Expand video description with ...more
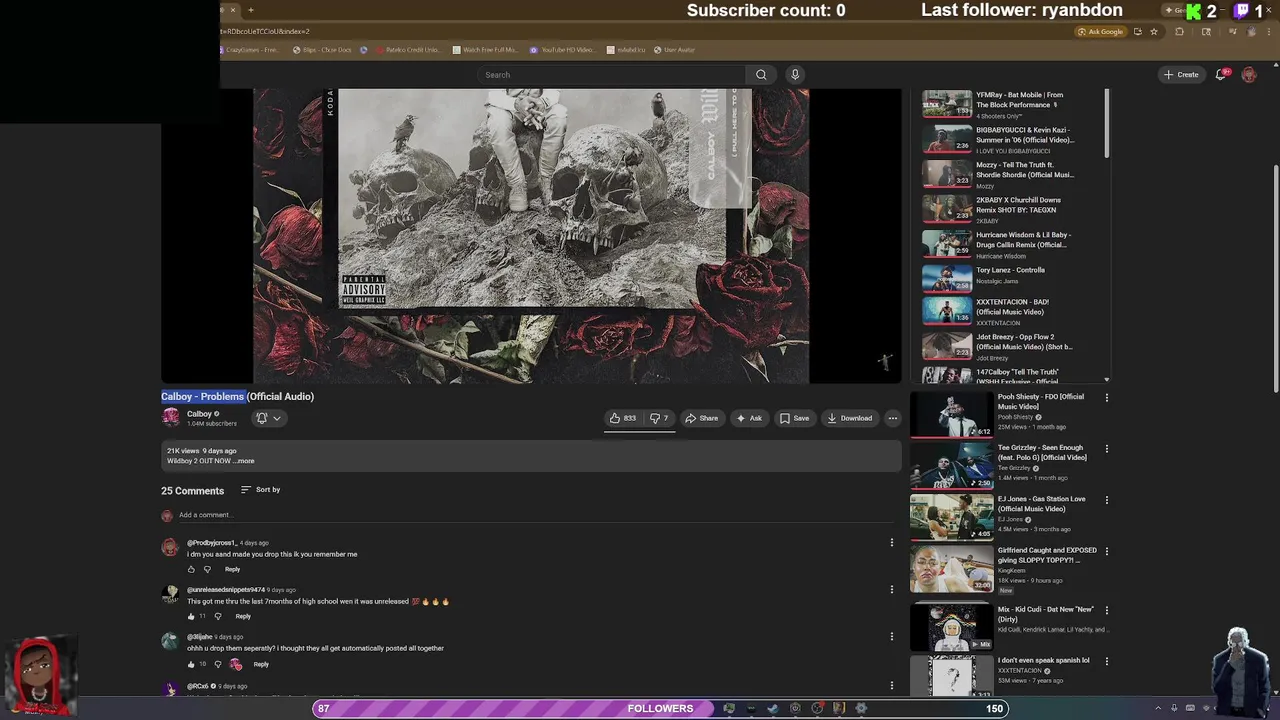1280x720 pixels. pyautogui.click(x=245, y=461)
